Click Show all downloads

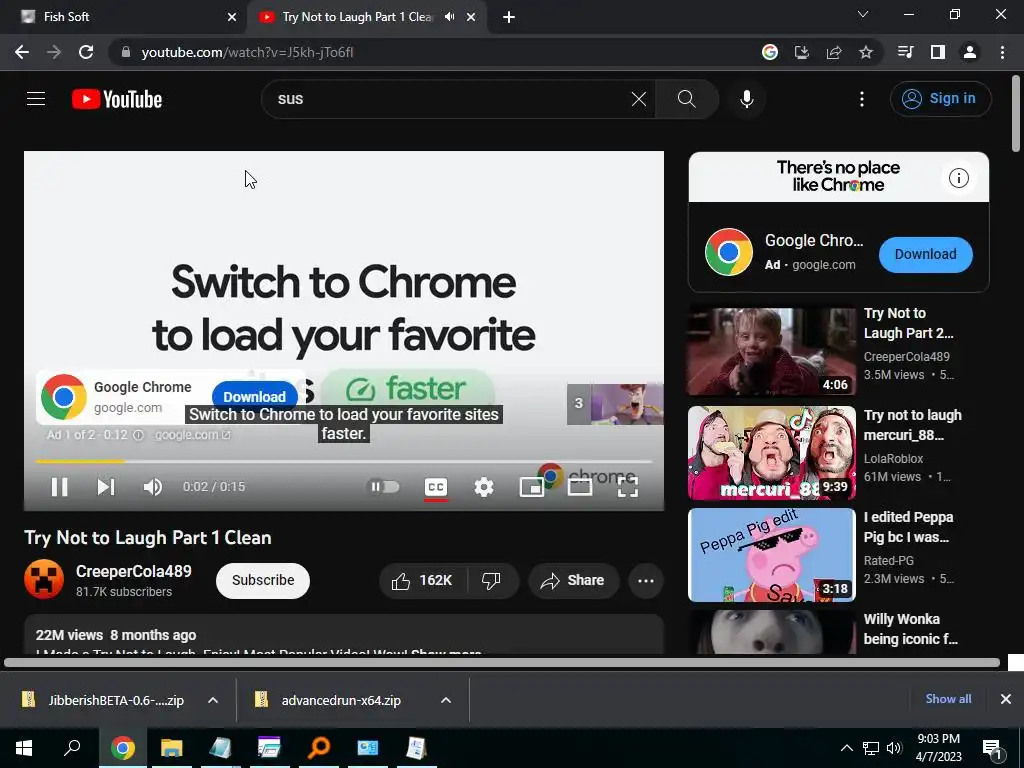948,699
